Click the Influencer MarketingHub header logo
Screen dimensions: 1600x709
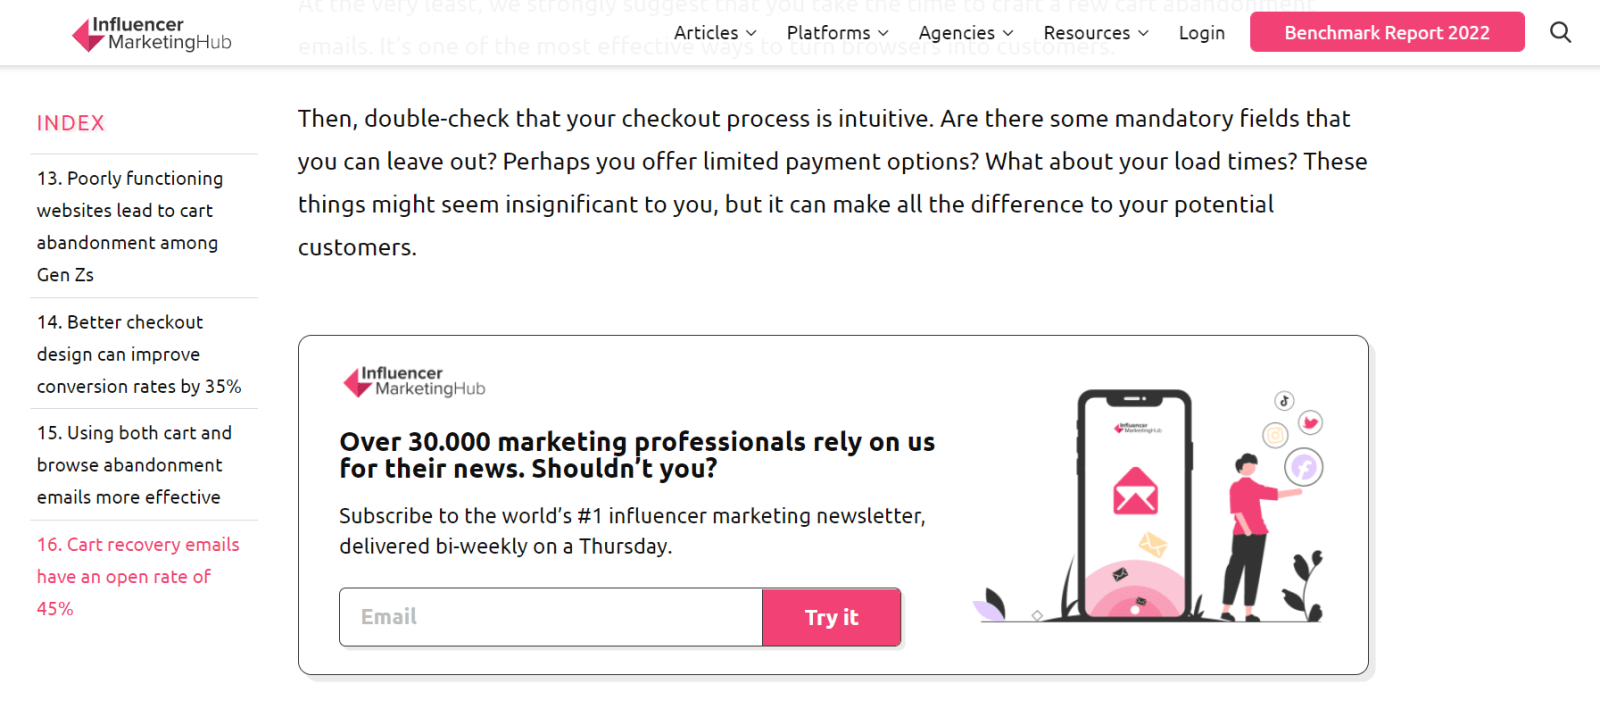pyautogui.click(x=150, y=33)
